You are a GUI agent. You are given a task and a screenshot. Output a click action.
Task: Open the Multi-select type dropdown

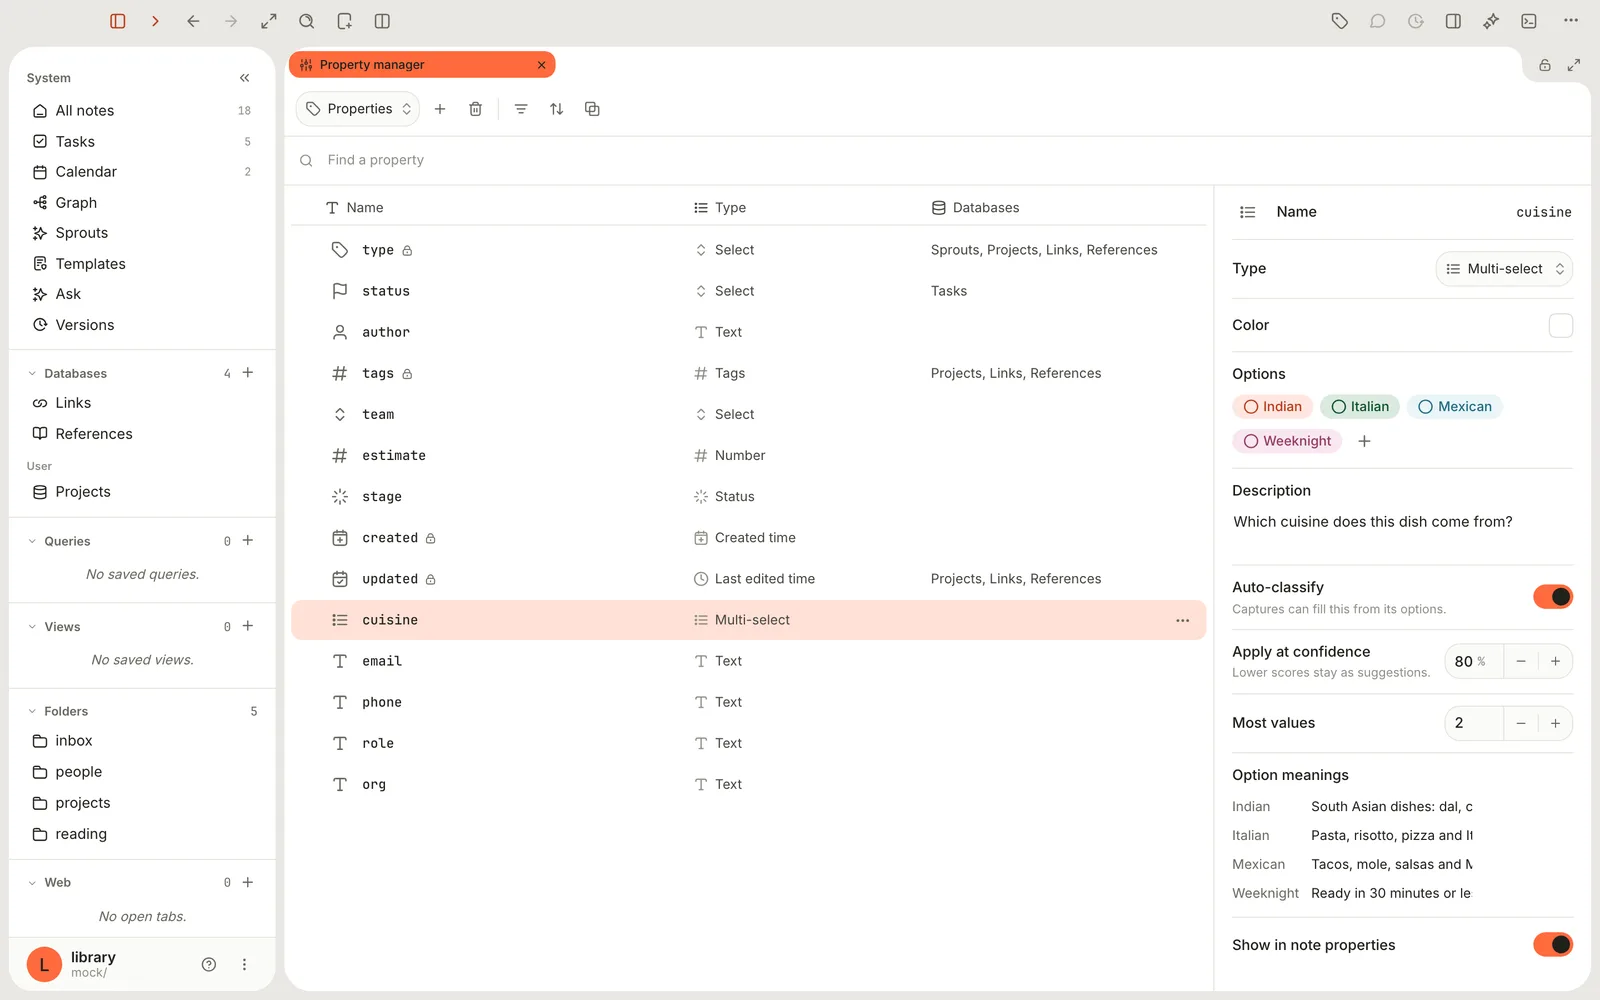[1505, 269]
